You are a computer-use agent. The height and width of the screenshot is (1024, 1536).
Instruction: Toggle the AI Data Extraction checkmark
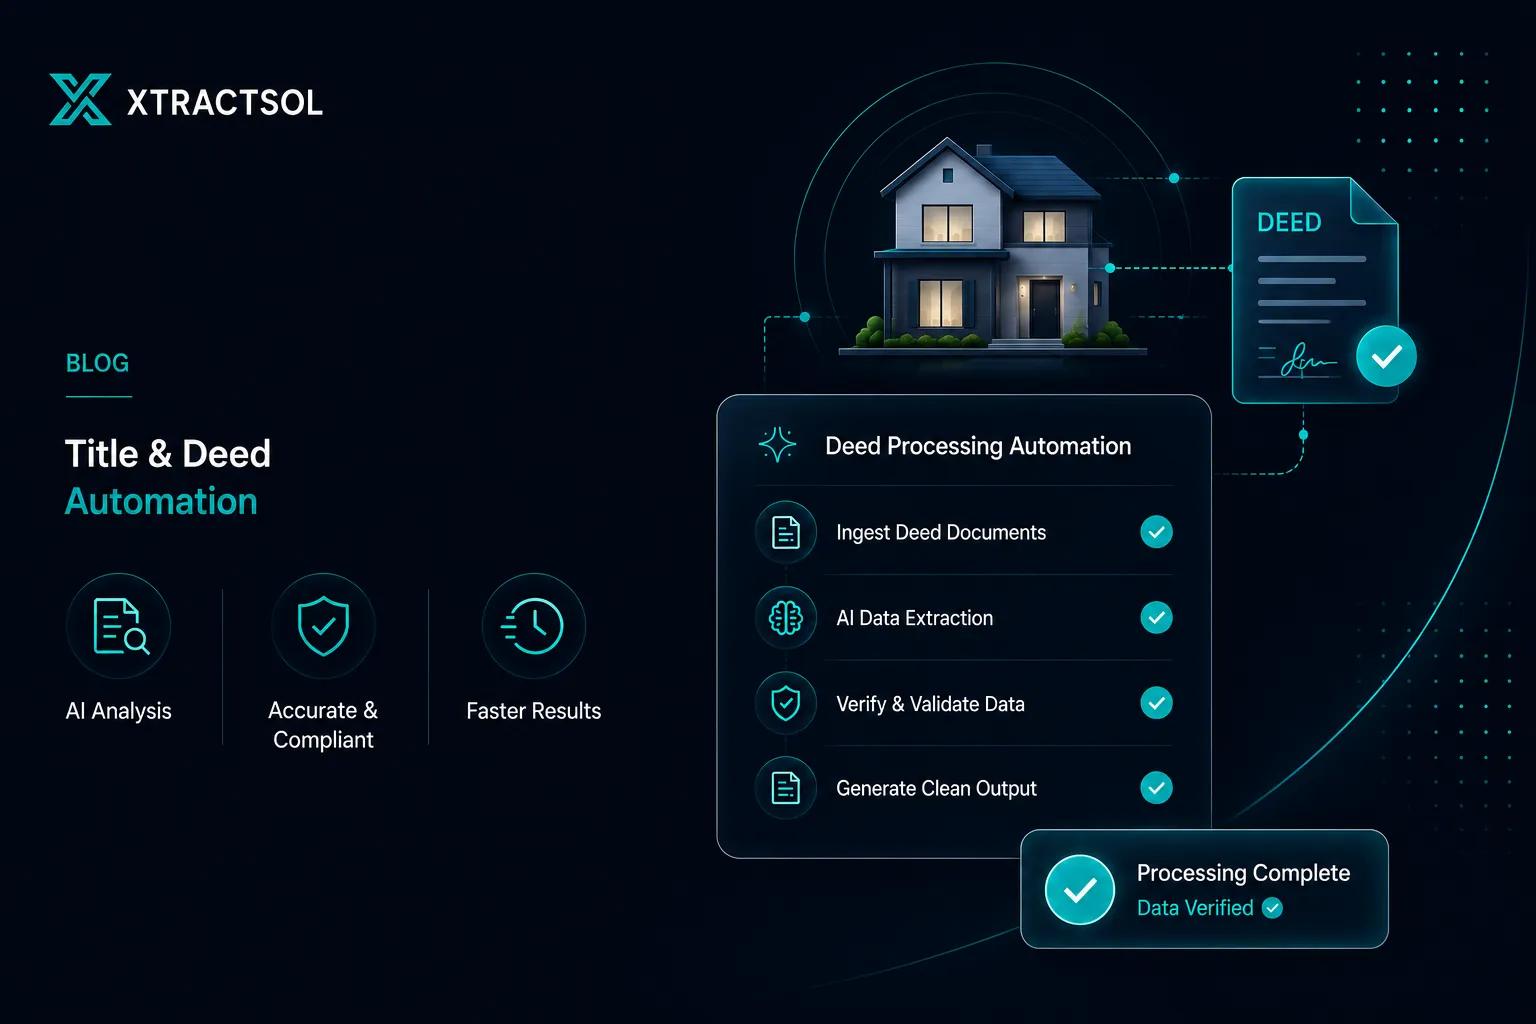[x=1156, y=618]
